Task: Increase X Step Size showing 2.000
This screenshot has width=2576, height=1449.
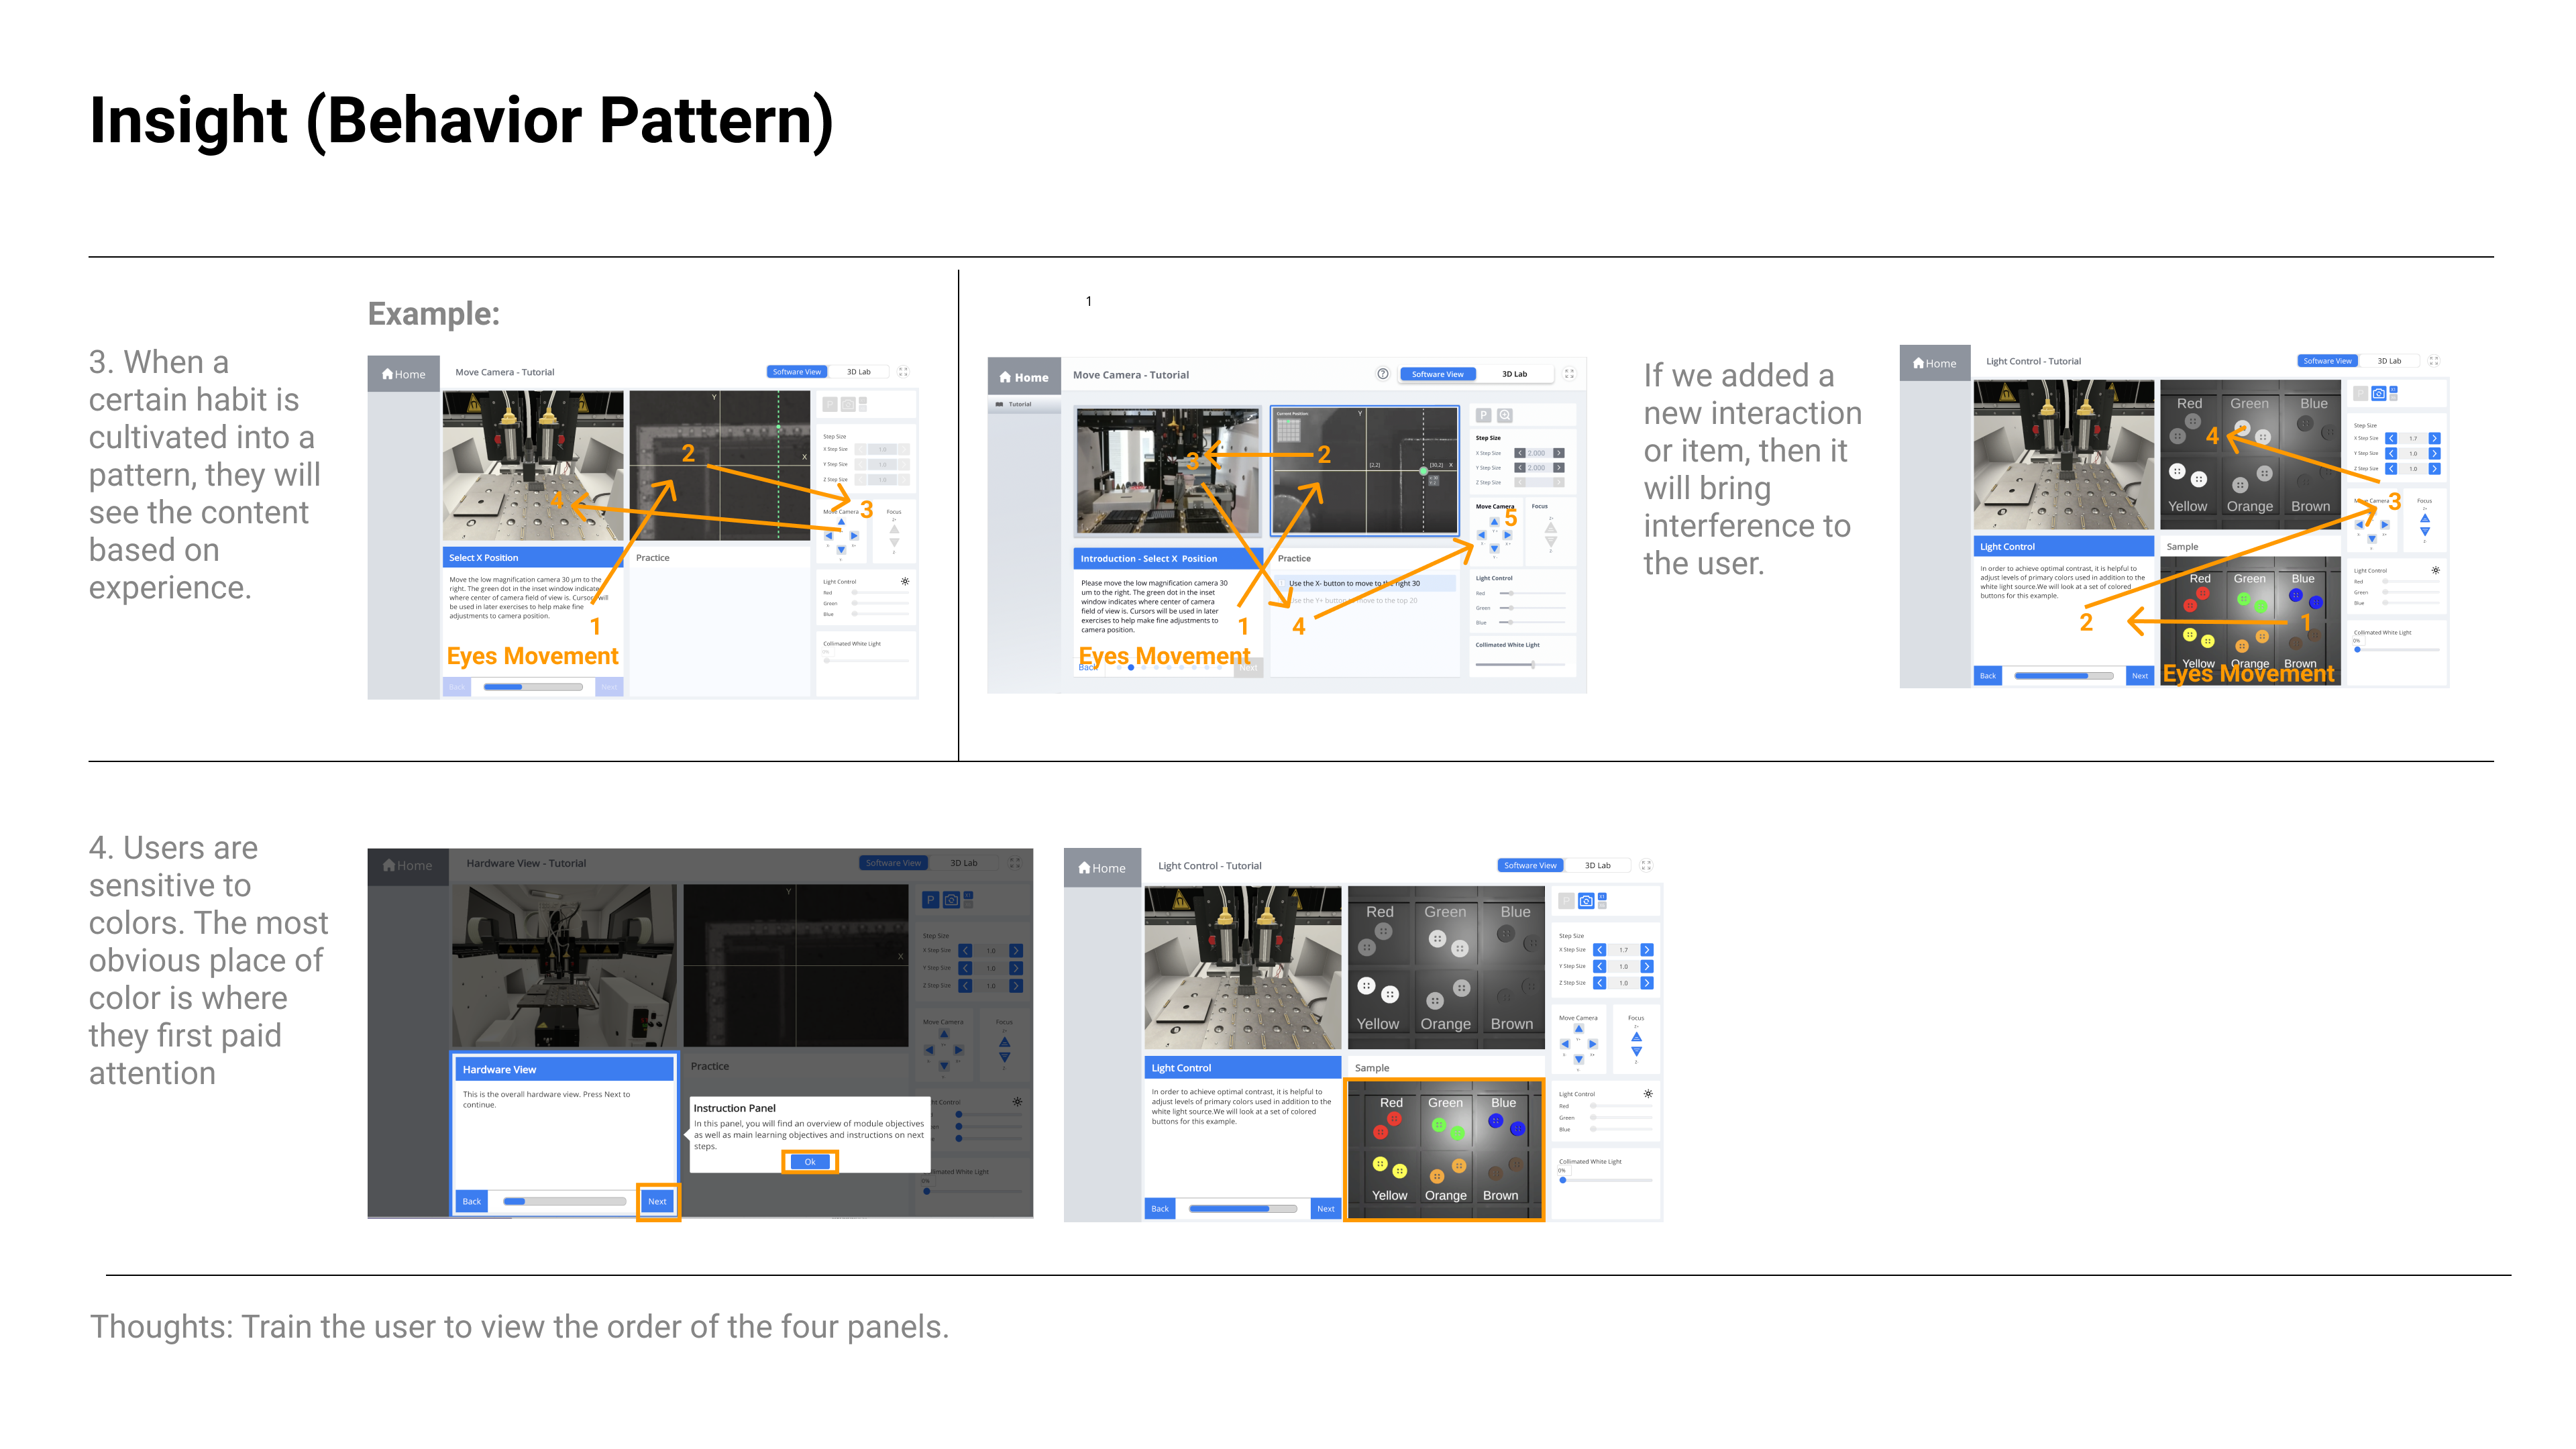Action: 1558,453
